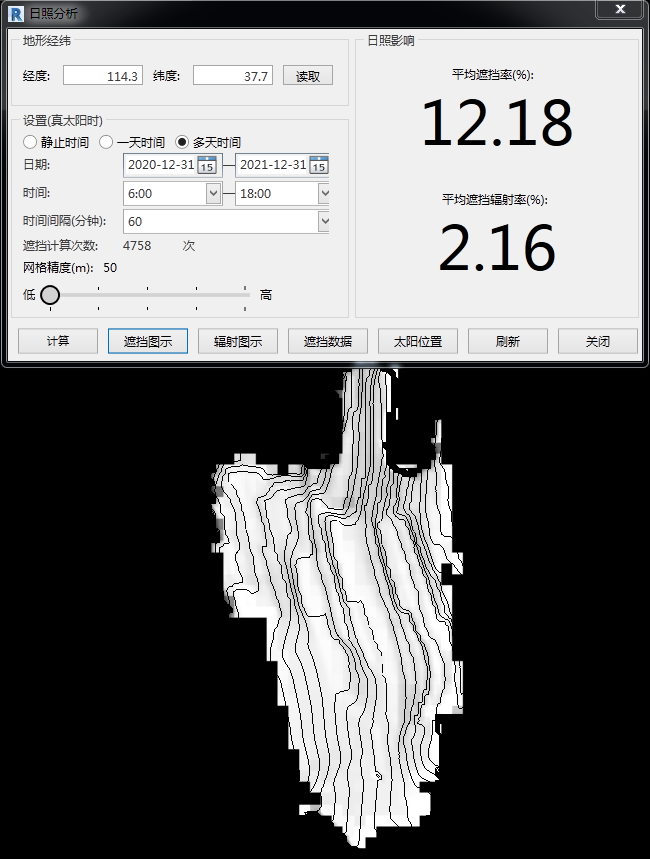Click the 网格精度 value 50
650x859 pixels.
[110, 268]
